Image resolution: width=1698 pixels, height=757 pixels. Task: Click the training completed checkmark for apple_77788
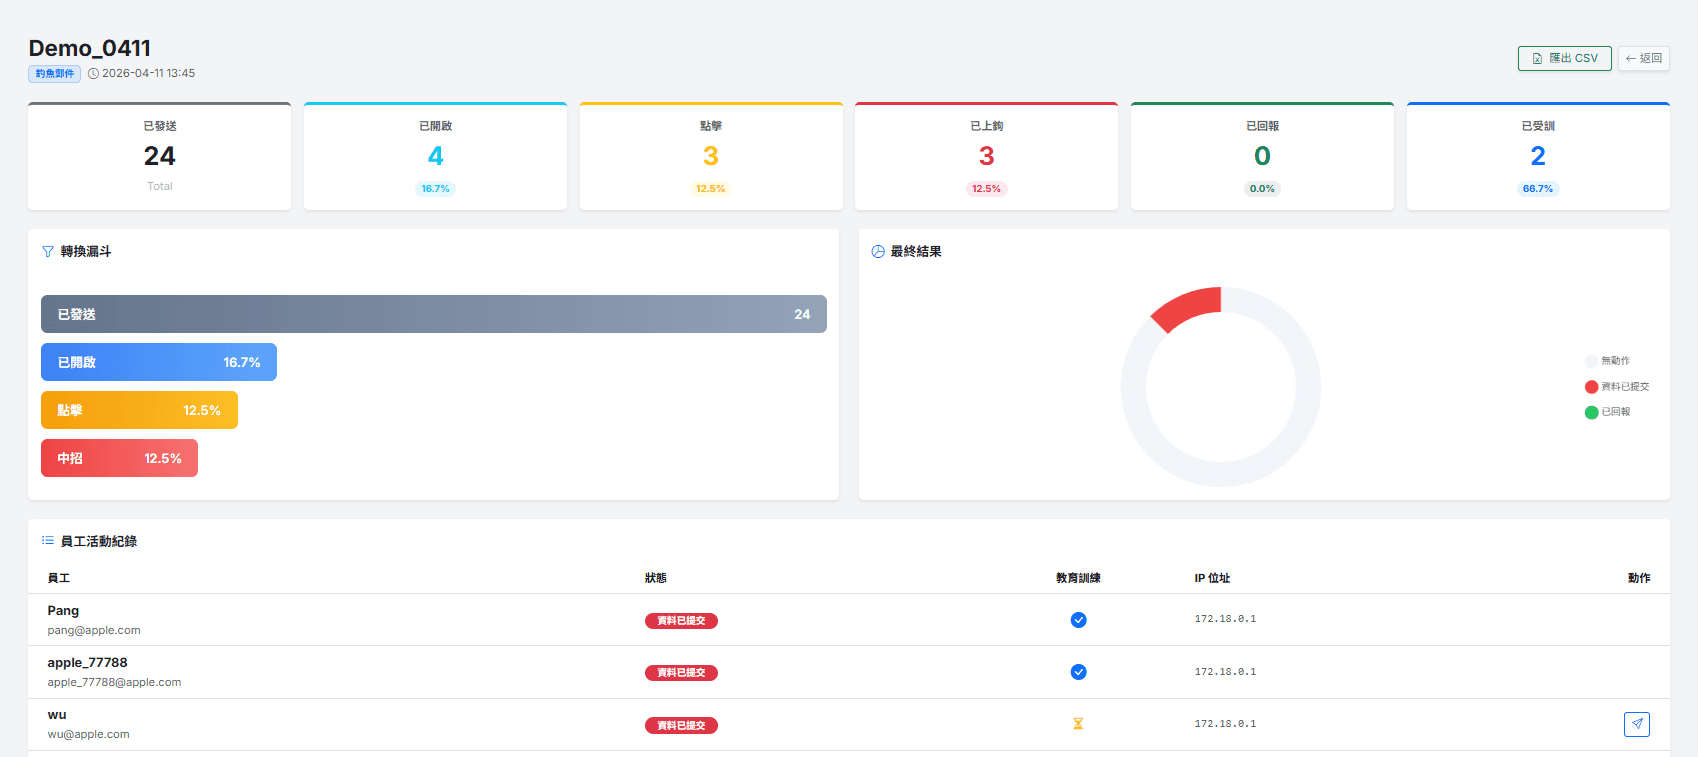point(1078,672)
